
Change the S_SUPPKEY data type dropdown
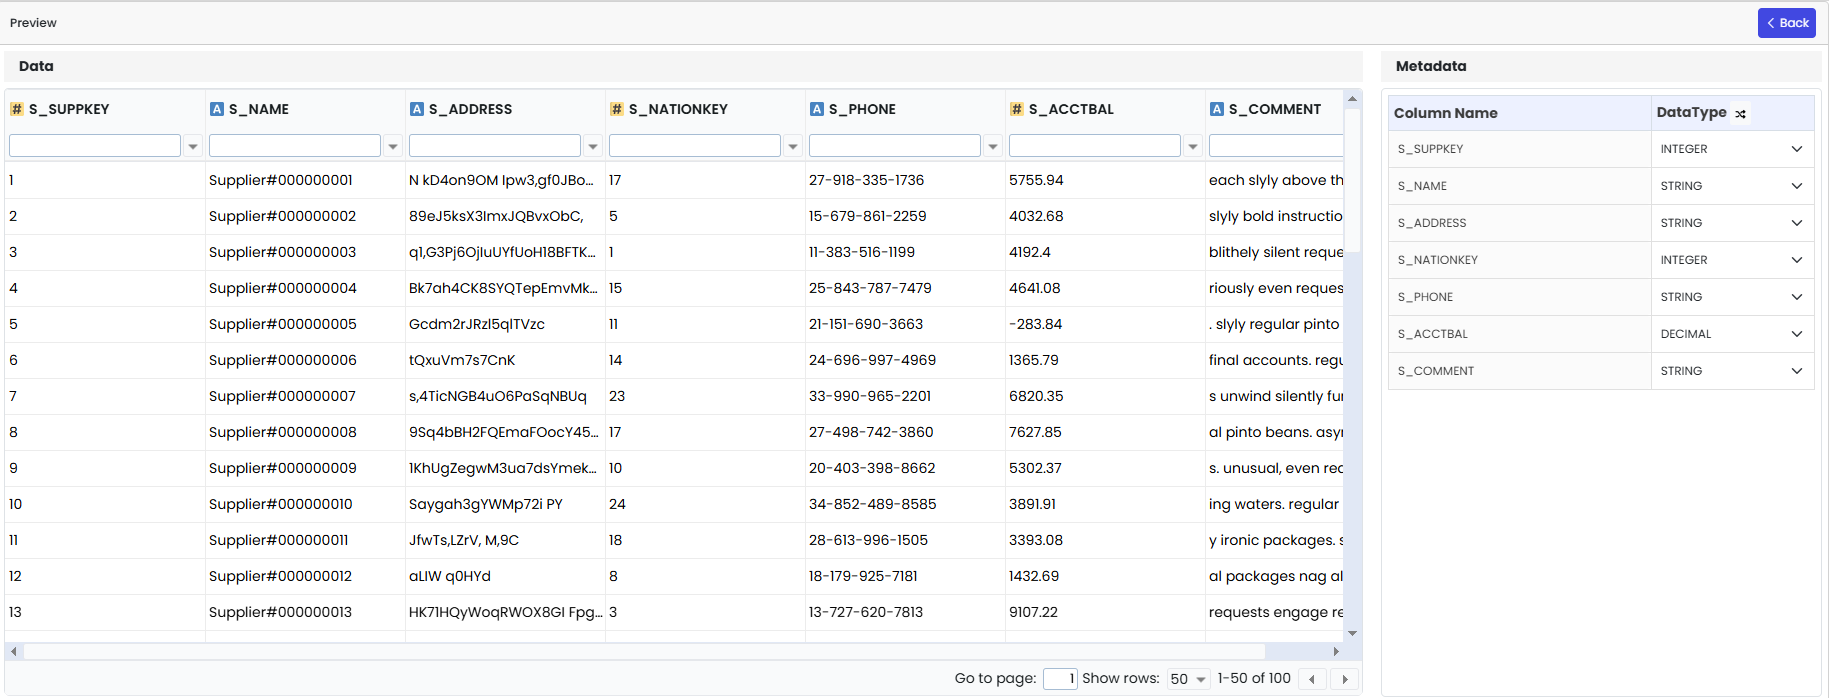[x=1732, y=149]
